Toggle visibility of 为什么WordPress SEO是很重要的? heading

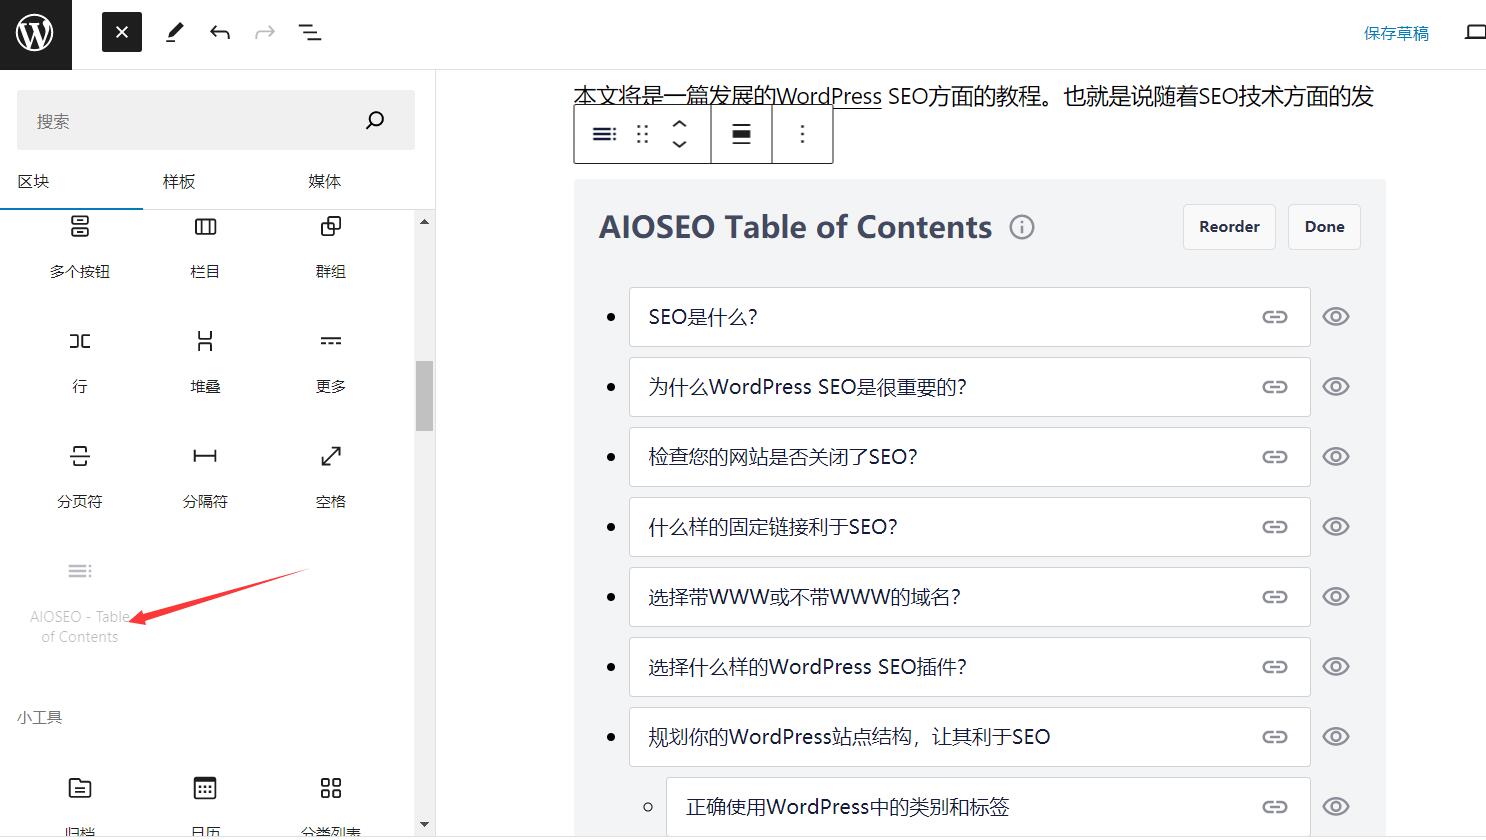pyautogui.click(x=1336, y=387)
